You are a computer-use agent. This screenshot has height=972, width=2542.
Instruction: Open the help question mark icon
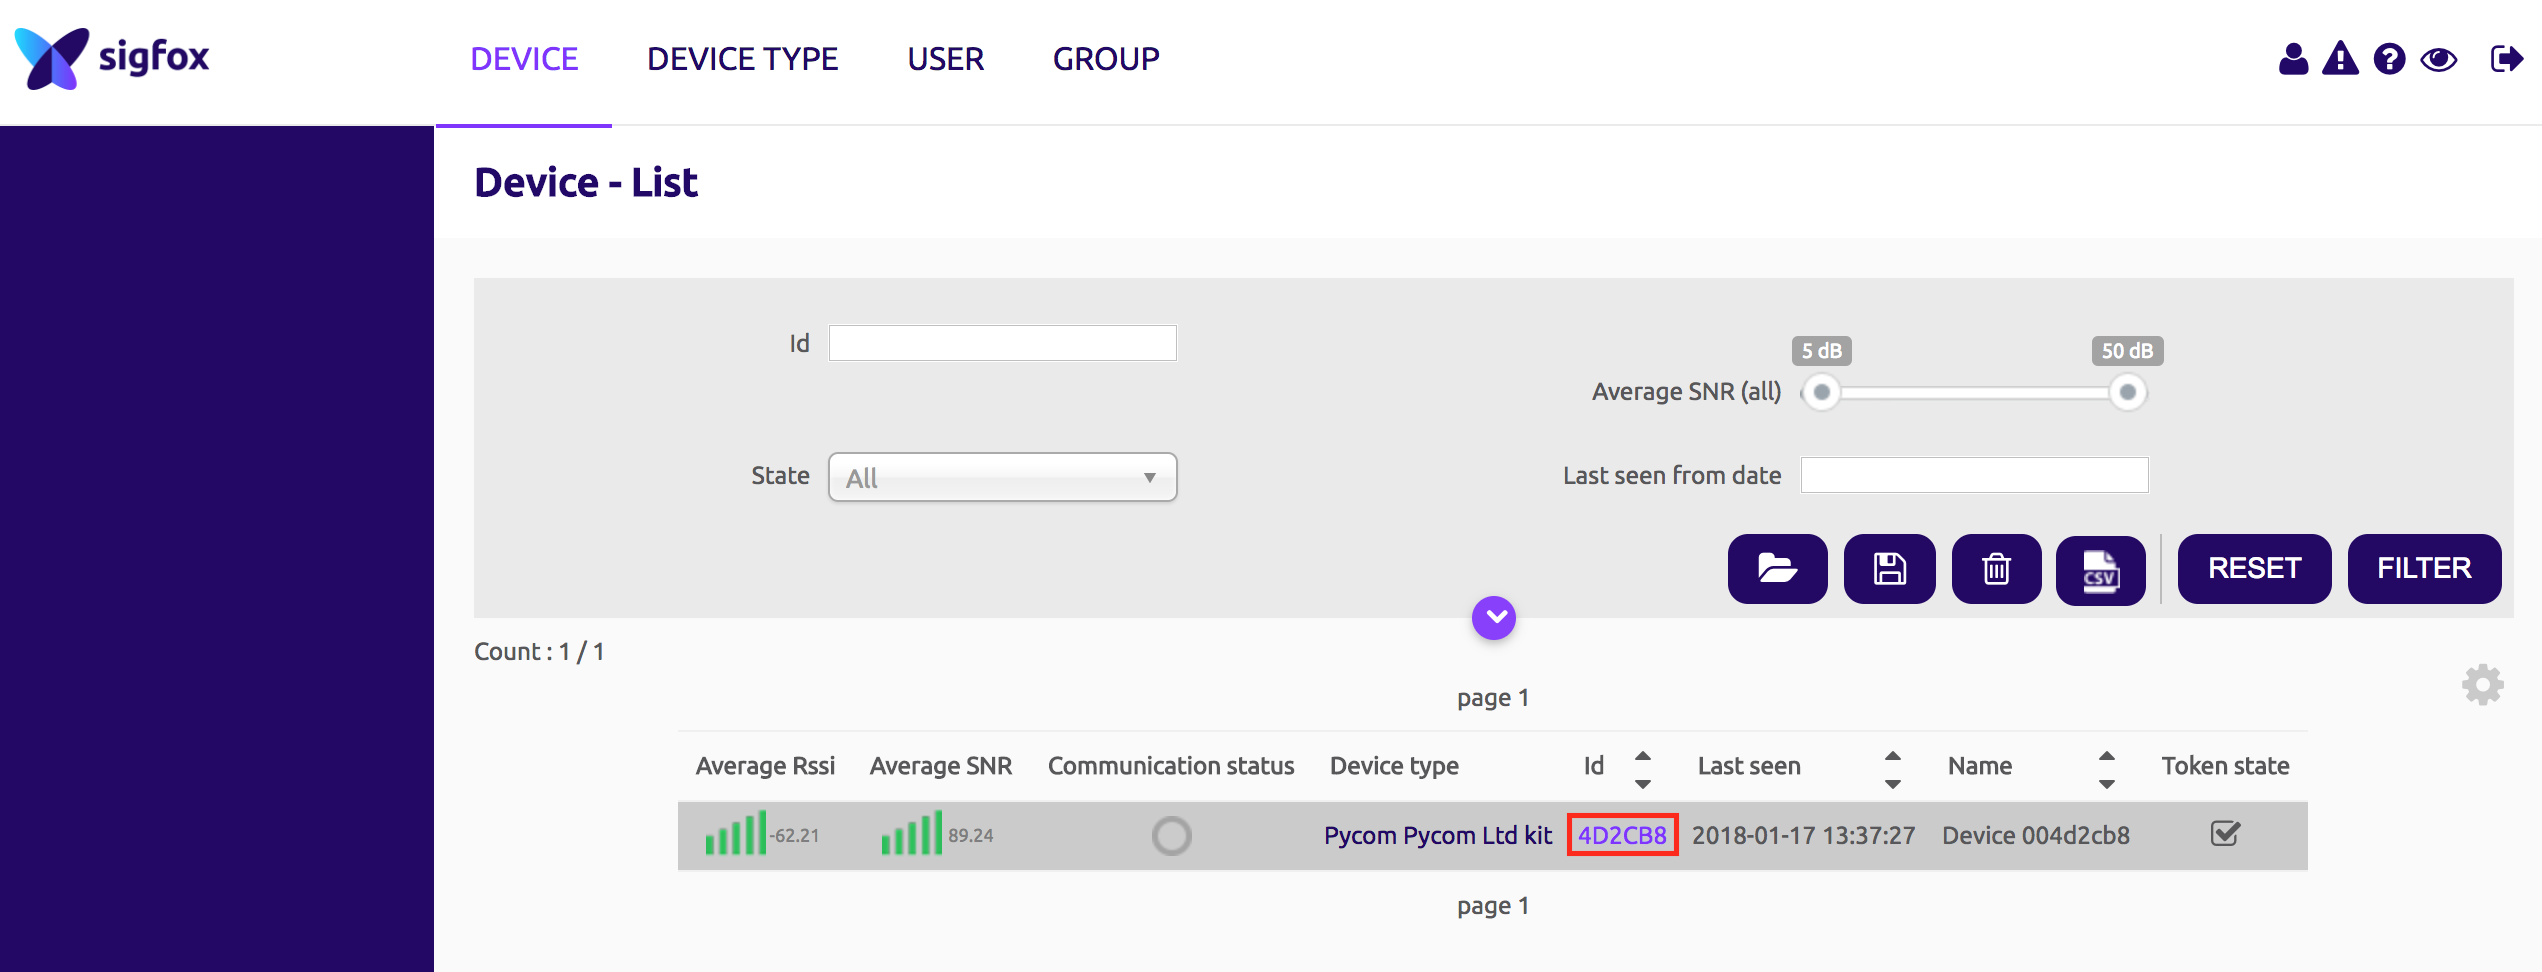click(2389, 60)
